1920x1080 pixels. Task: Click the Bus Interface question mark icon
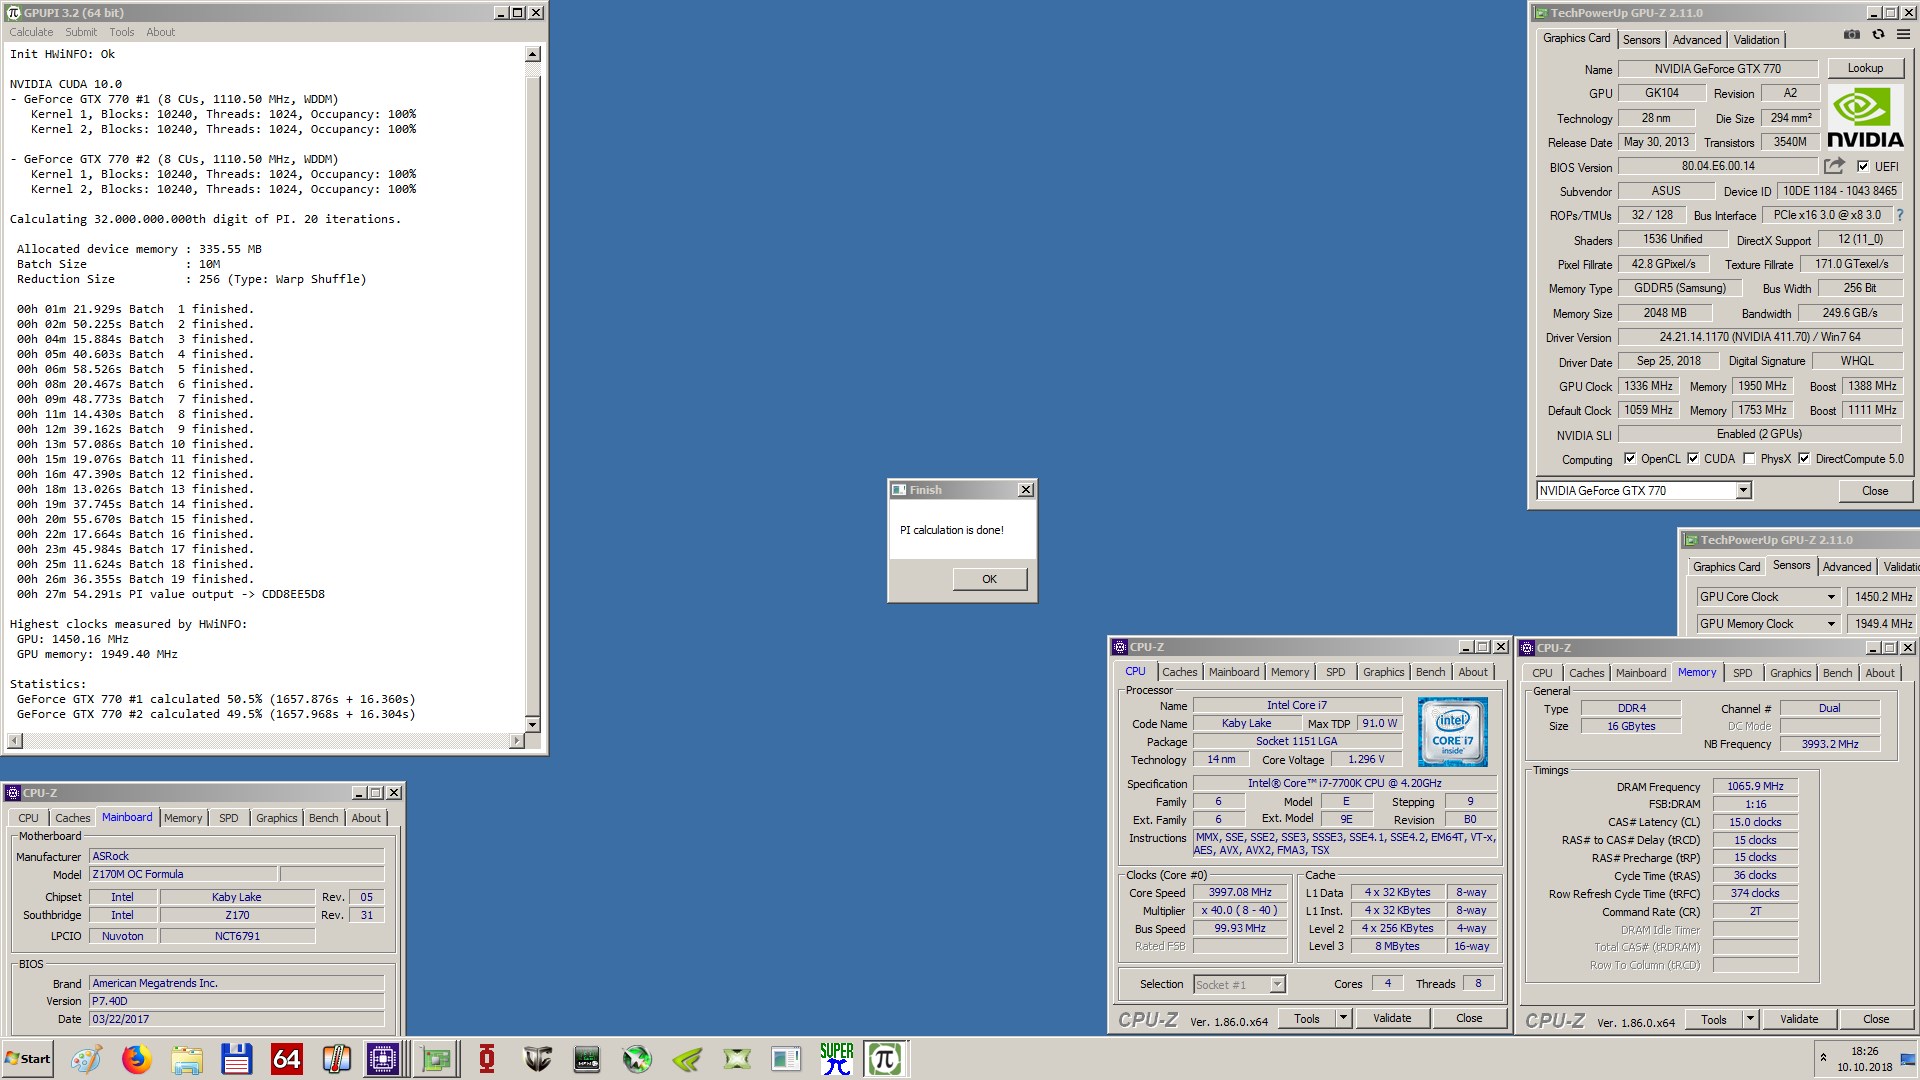[x=1899, y=215]
